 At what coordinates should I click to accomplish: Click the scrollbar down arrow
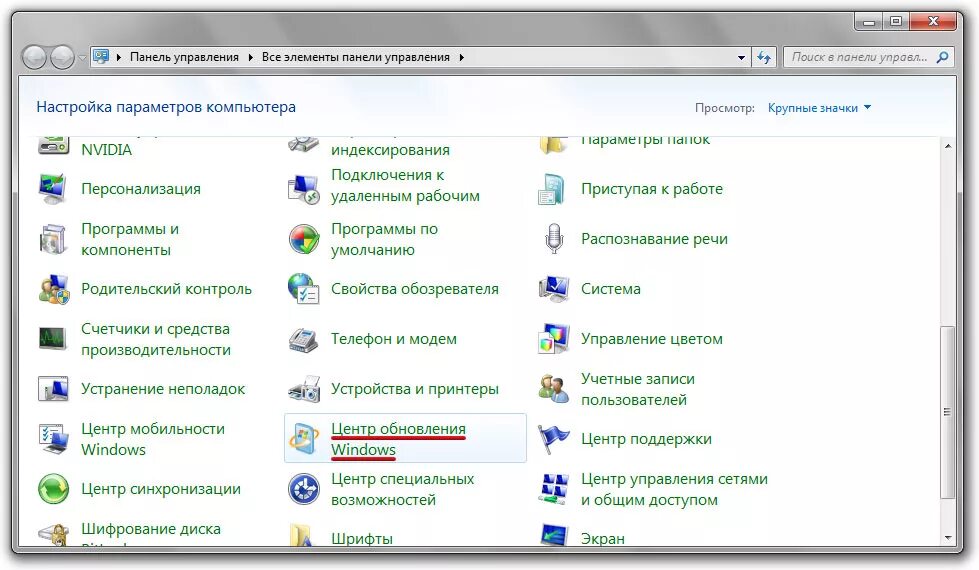point(948,538)
